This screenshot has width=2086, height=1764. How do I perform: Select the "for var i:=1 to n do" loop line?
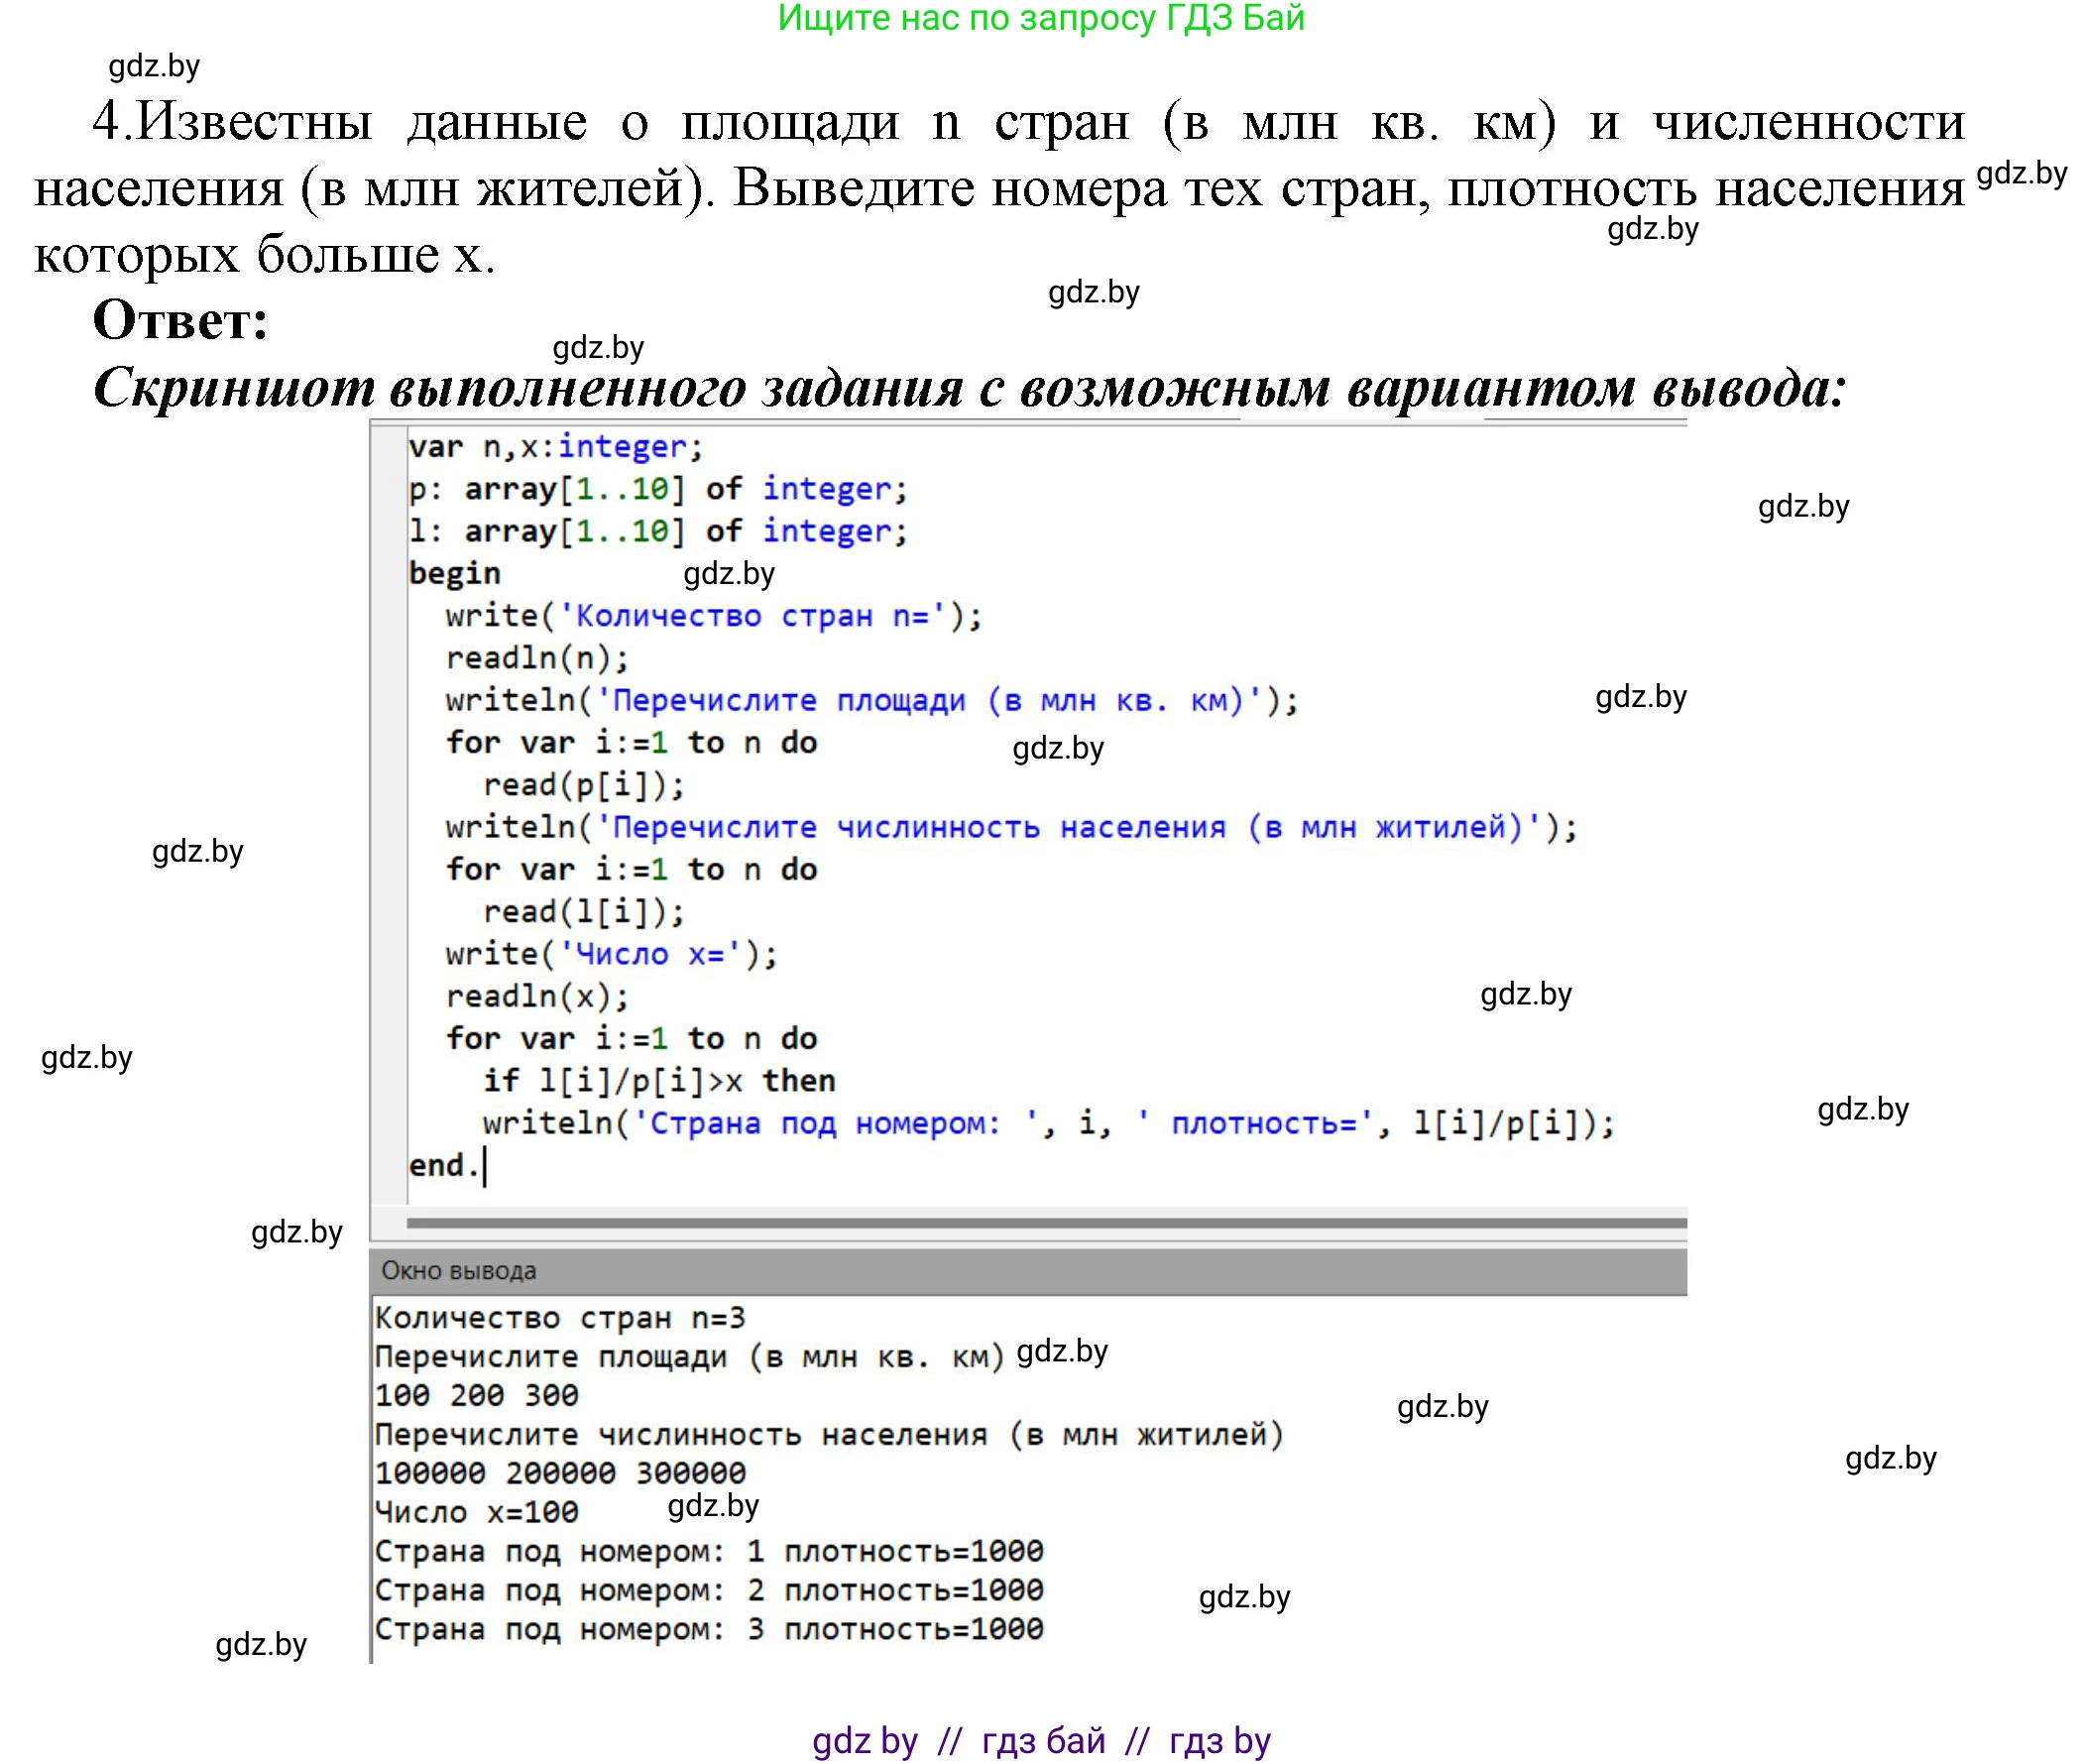(630, 742)
